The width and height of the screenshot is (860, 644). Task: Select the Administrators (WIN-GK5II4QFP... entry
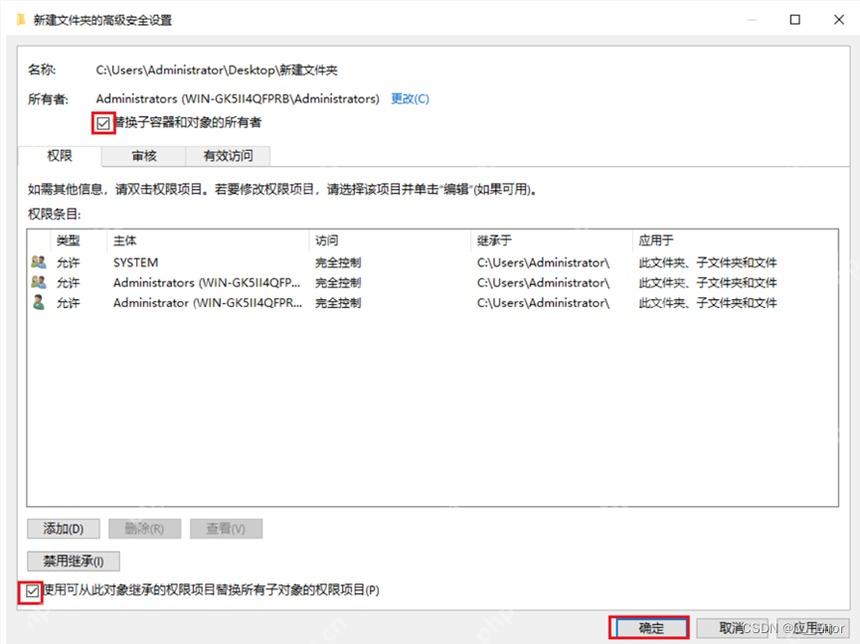point(432,283)
